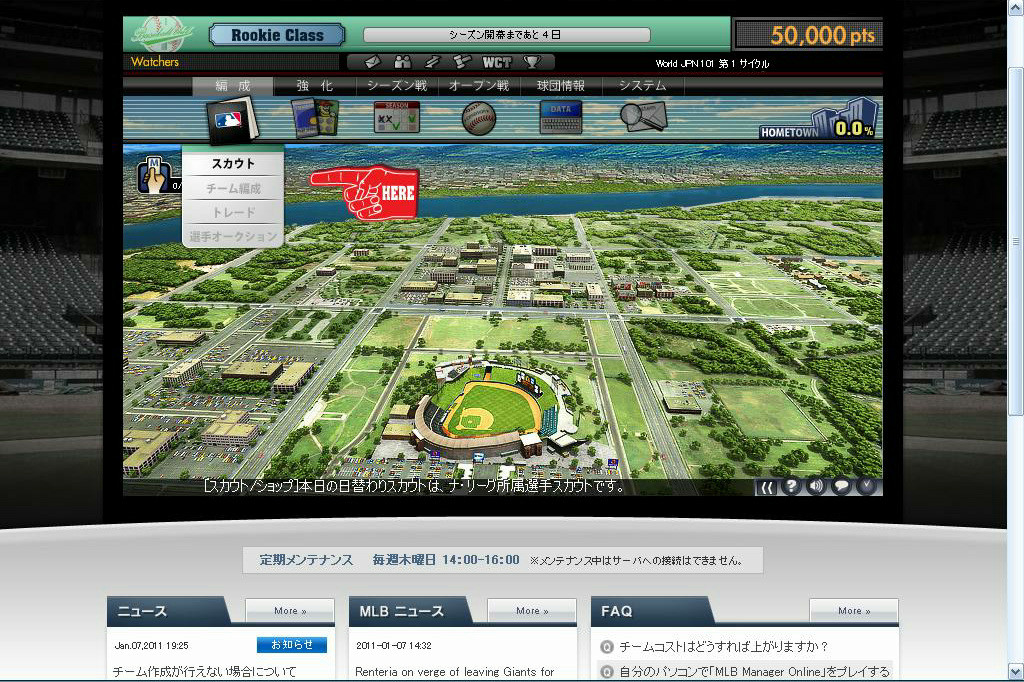Collapse the panel with the double-arrow button

click(767, 487)
